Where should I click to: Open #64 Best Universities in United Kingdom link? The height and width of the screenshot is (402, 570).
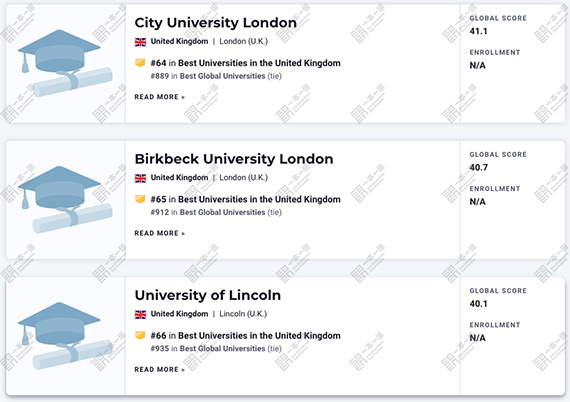pos(245,63)
